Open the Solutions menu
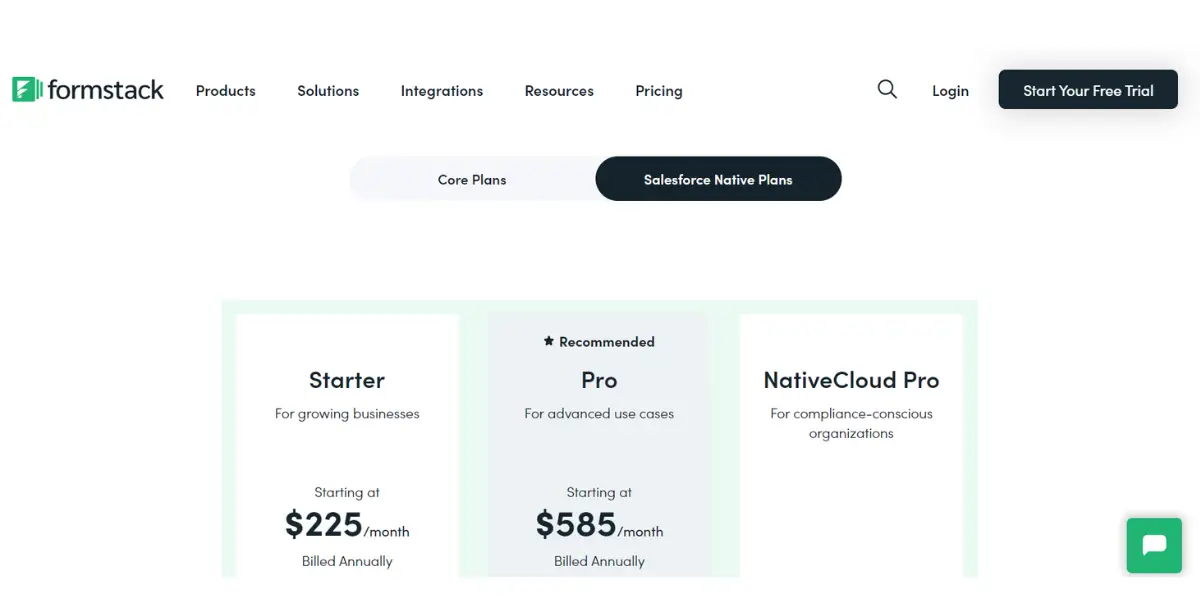Viewport: 1200px width, 600px height. tap(328, 91)
